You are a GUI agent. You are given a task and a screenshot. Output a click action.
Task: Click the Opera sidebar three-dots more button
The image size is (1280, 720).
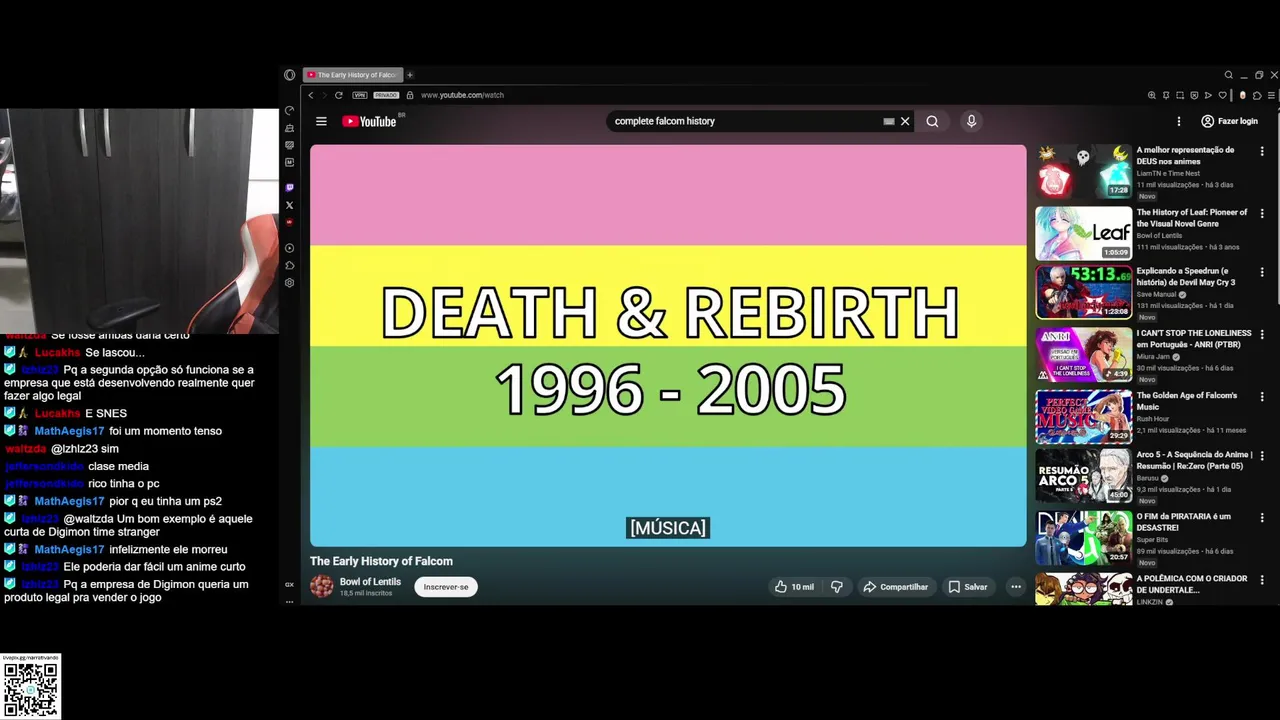point(290,601)
